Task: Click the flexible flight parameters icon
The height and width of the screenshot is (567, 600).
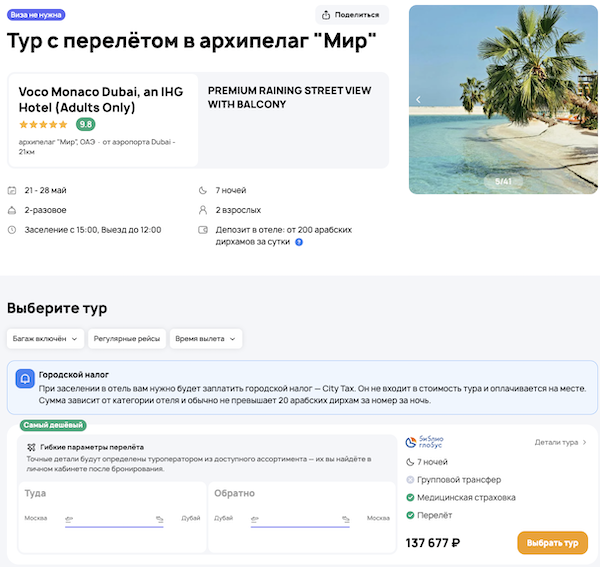Action: click(x=32, y=447)
